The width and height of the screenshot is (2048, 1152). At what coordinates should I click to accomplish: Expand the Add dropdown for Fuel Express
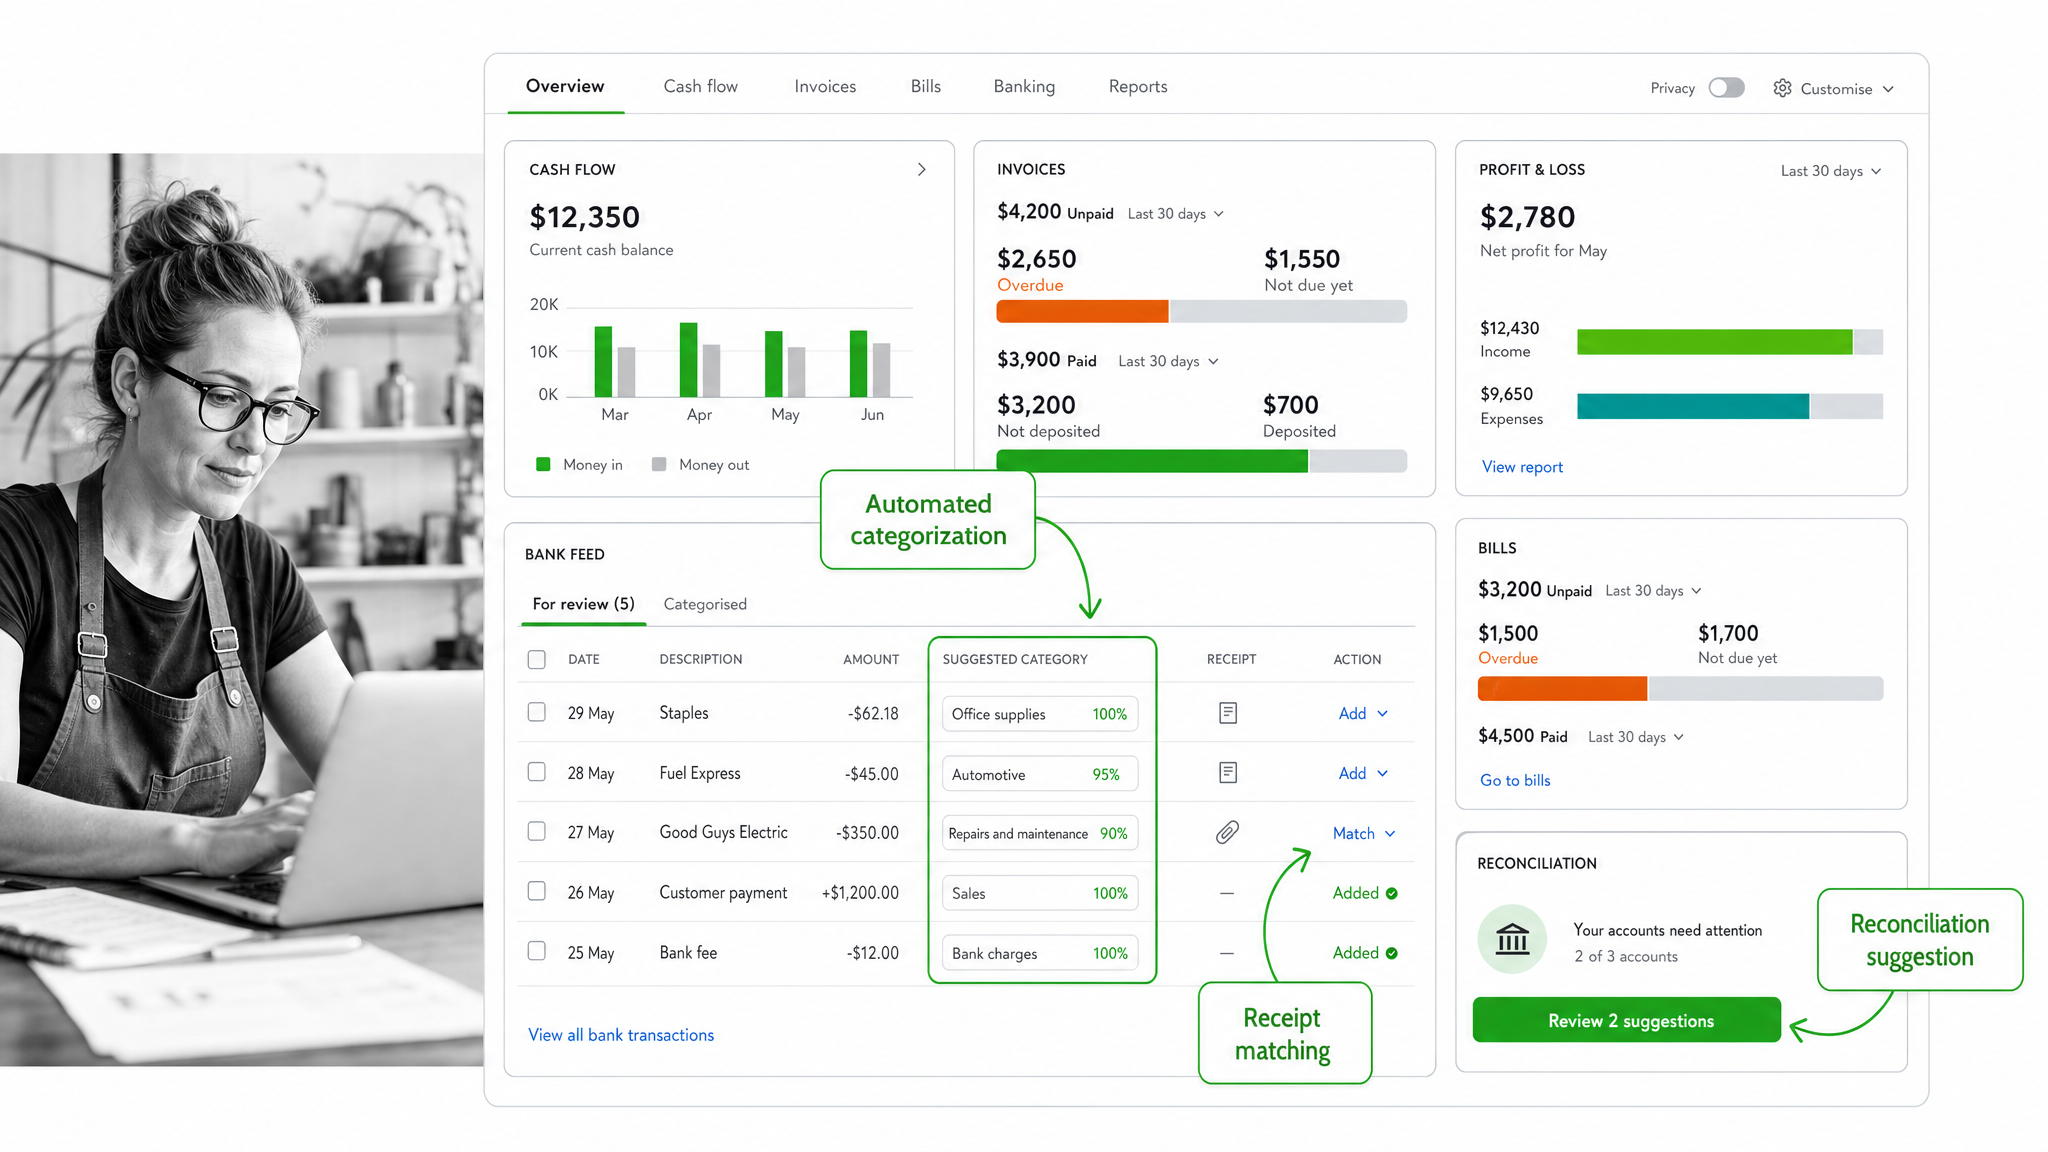coord(1383,774)
